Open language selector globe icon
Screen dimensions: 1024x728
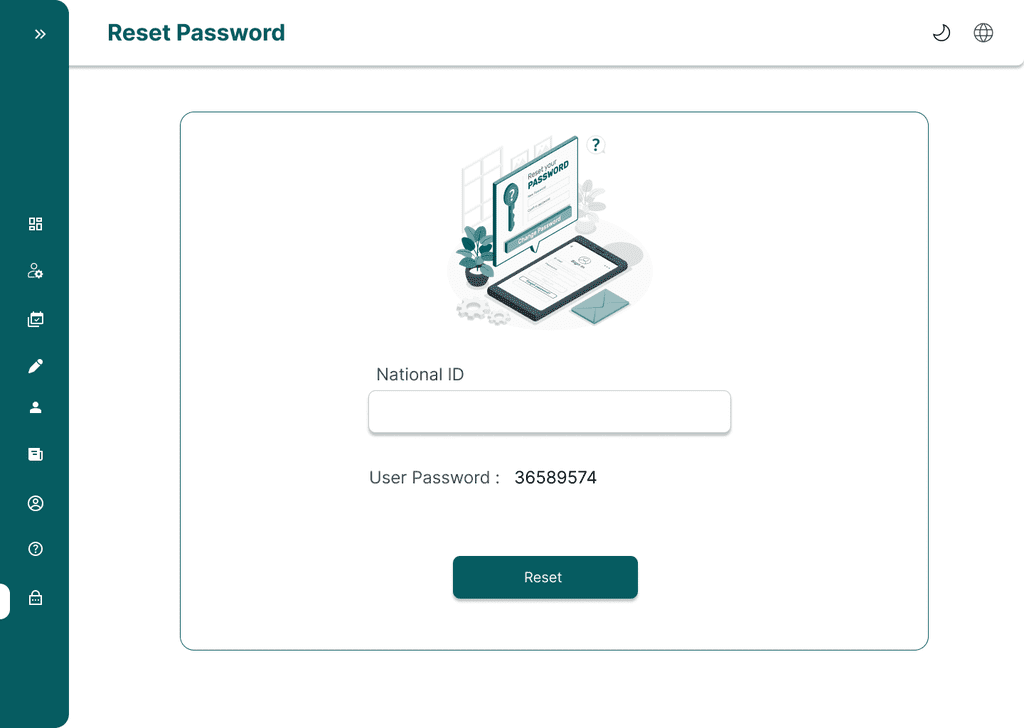coord(984,33)
